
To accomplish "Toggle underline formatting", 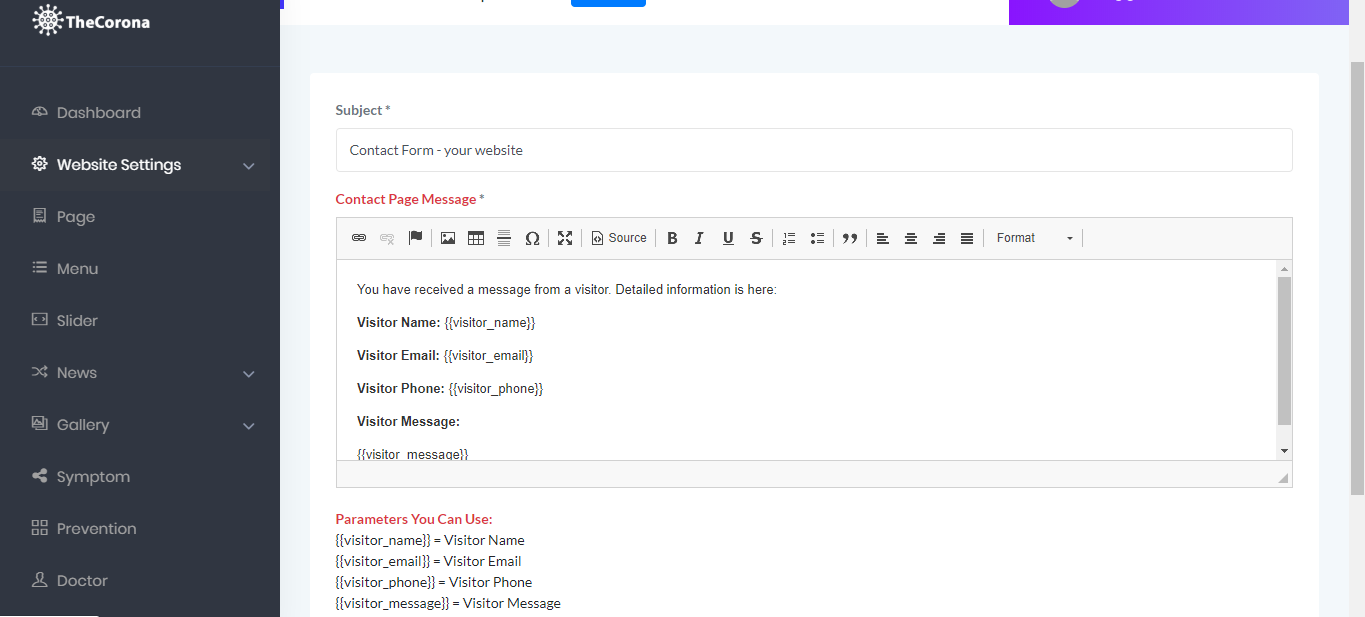I will 728,238.
